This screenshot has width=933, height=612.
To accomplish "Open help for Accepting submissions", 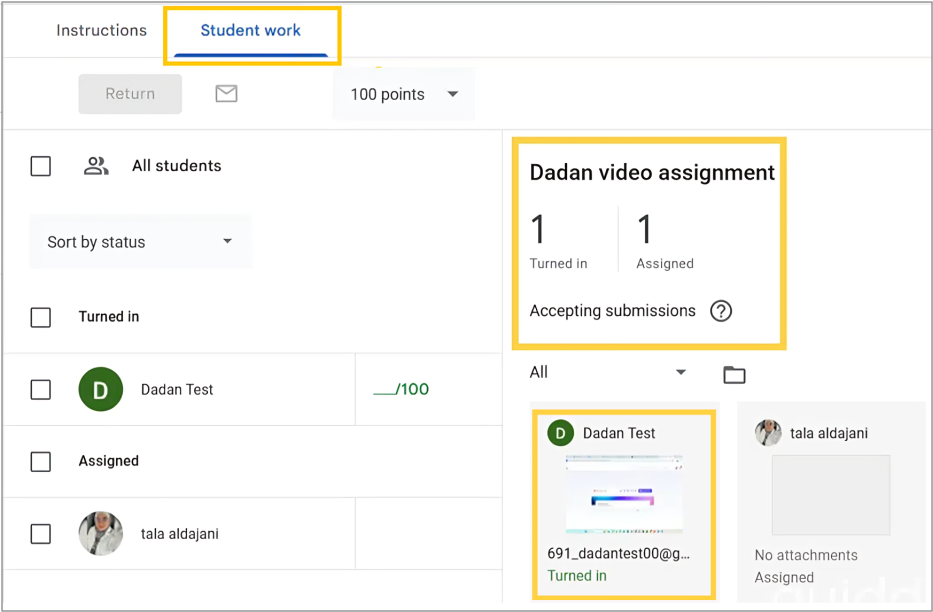I will [x=721, y=311].
